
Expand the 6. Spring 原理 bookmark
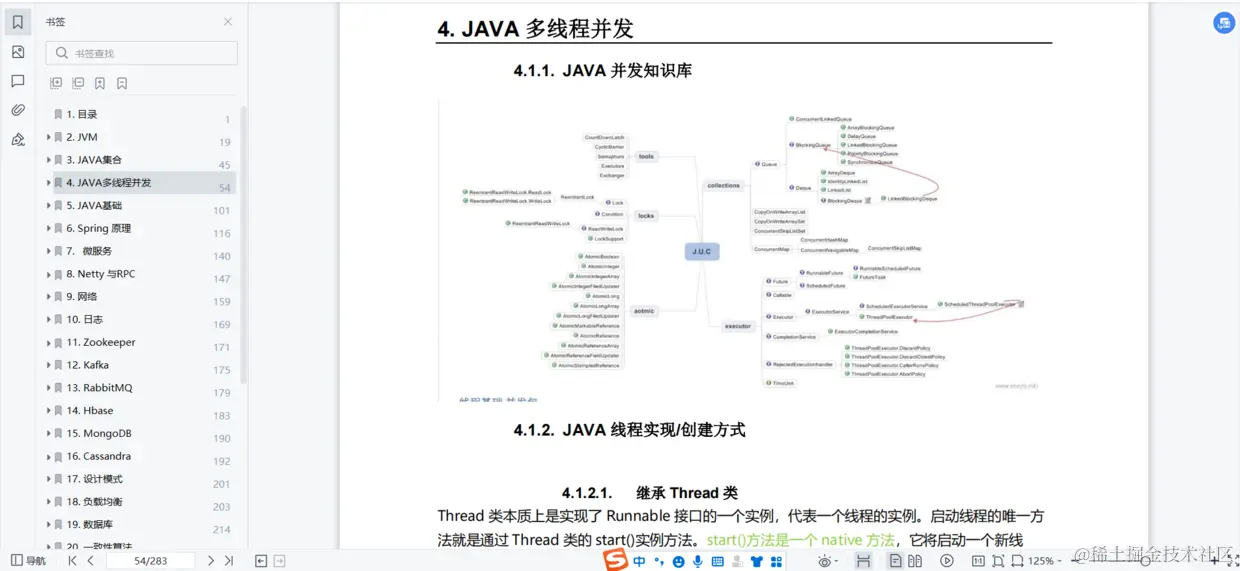point(48,229)
